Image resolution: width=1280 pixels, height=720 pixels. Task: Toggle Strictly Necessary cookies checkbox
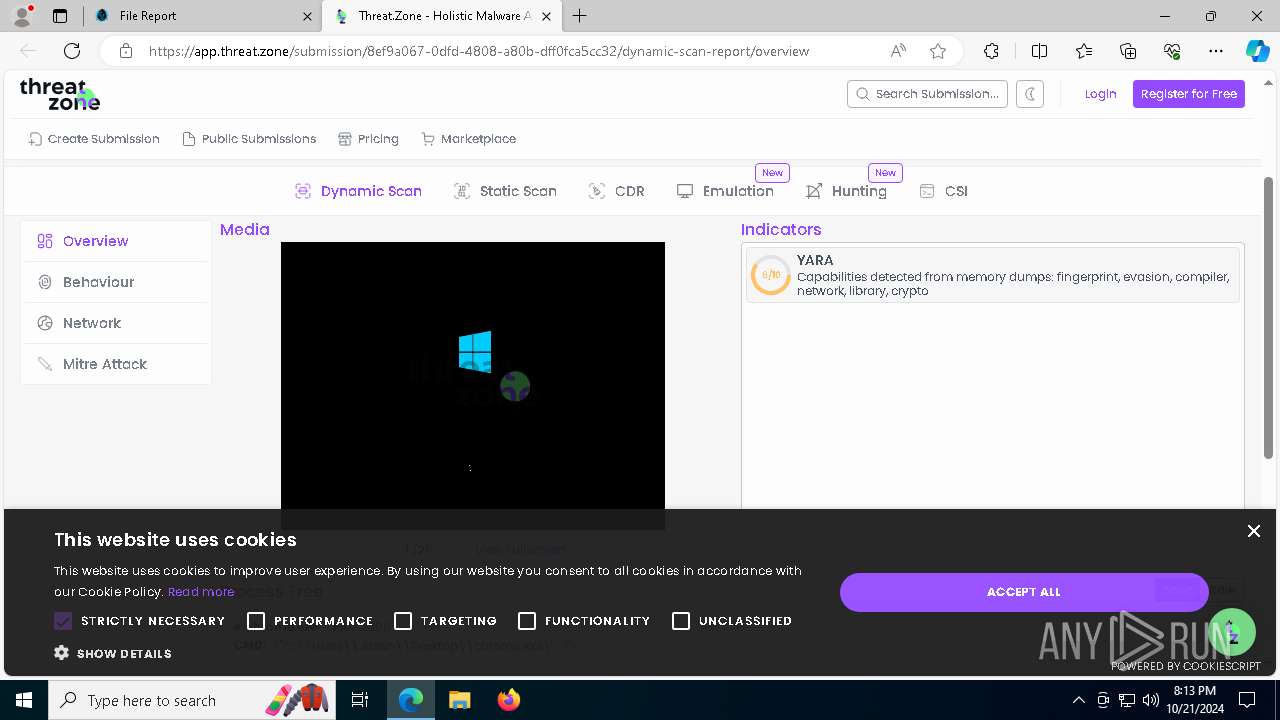tap(63, 621)
